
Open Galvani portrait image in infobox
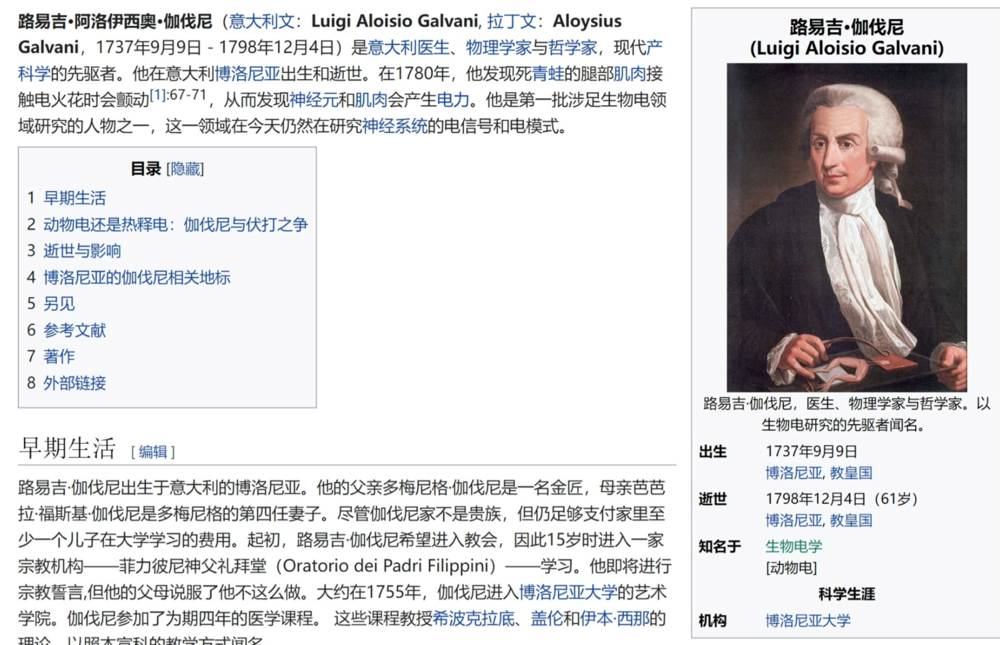click(847, 227)
